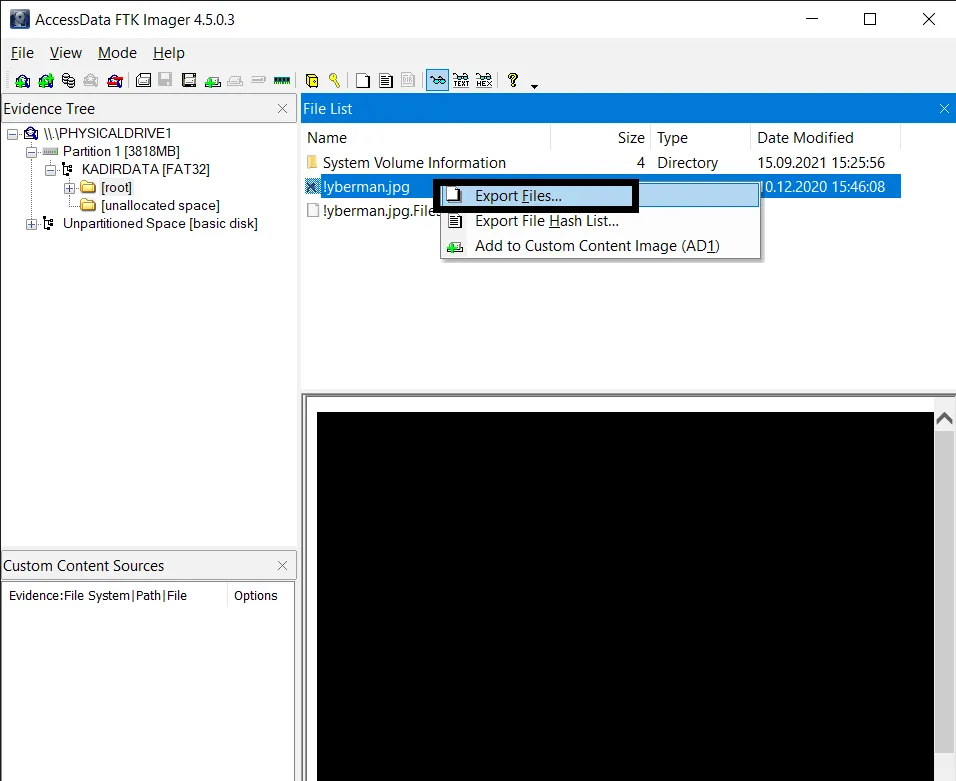Open the View menu
Image resolution: width=956 pixels, height=781 pixels.
[x=66, y=53]
